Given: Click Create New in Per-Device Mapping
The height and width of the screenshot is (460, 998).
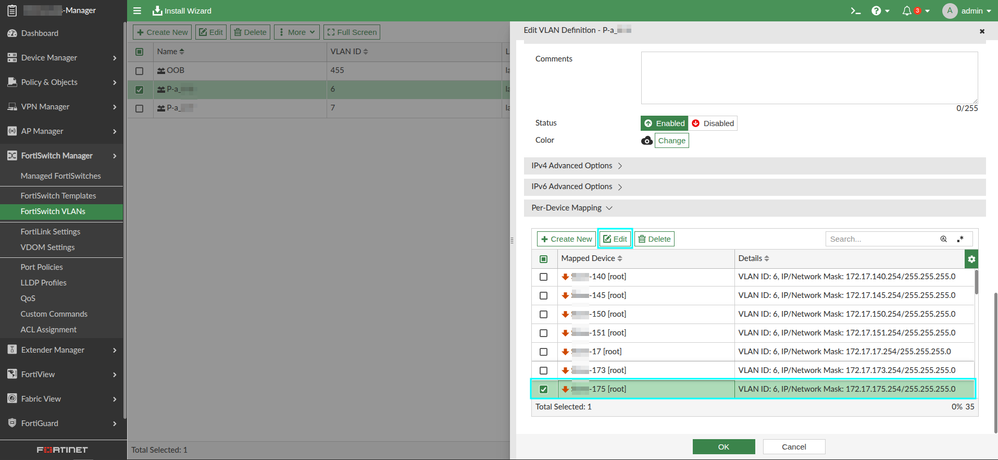Looking at the screenshot, I should (566, 239).
